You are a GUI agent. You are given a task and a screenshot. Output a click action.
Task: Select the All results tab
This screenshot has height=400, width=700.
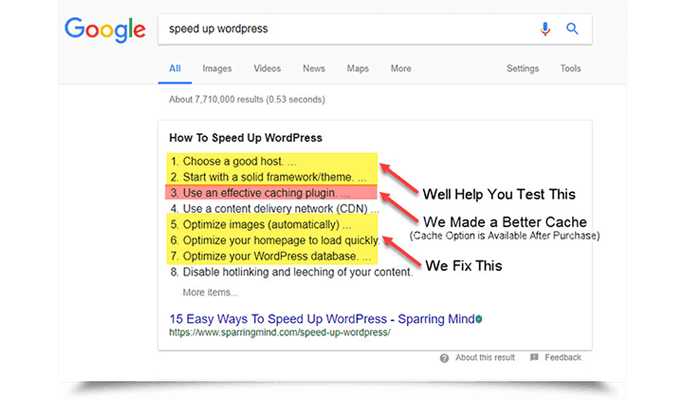[175, 69]
